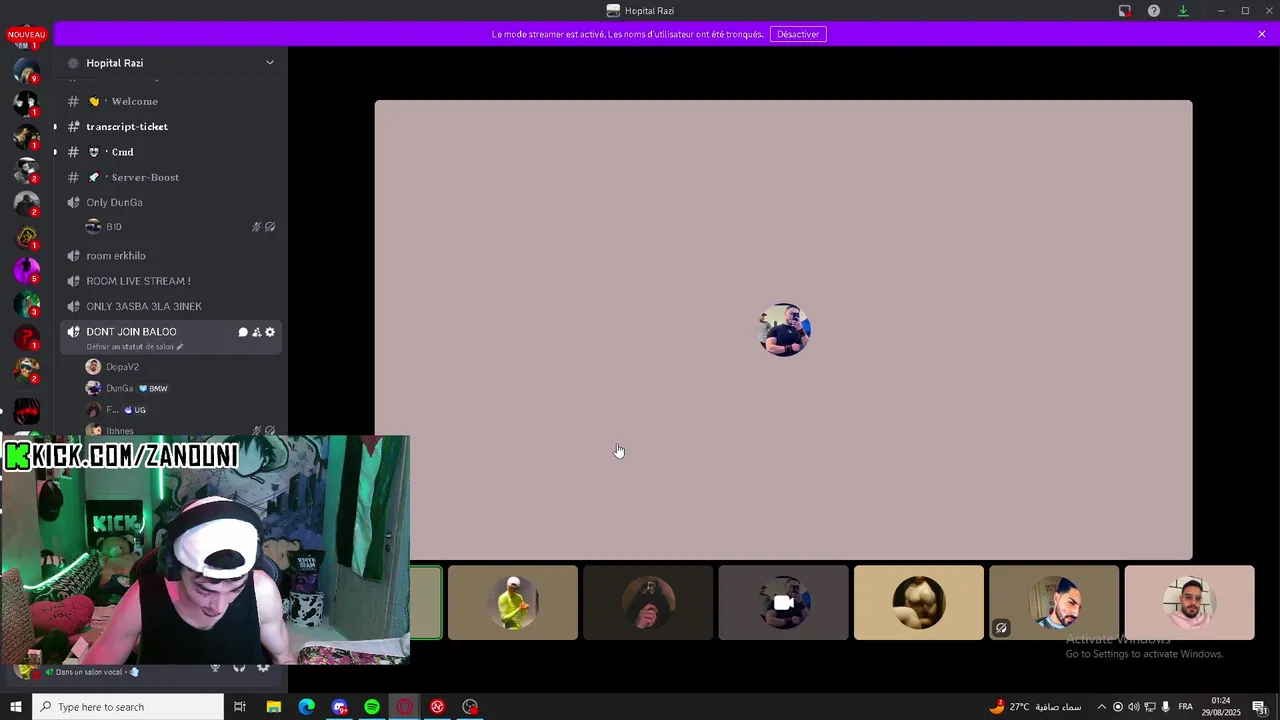The height and width of the screenshot is (720, 1280).
Task: Click deafened icon on bearded participant tile
Action: pyautogui.click(x=1001, y=628)
